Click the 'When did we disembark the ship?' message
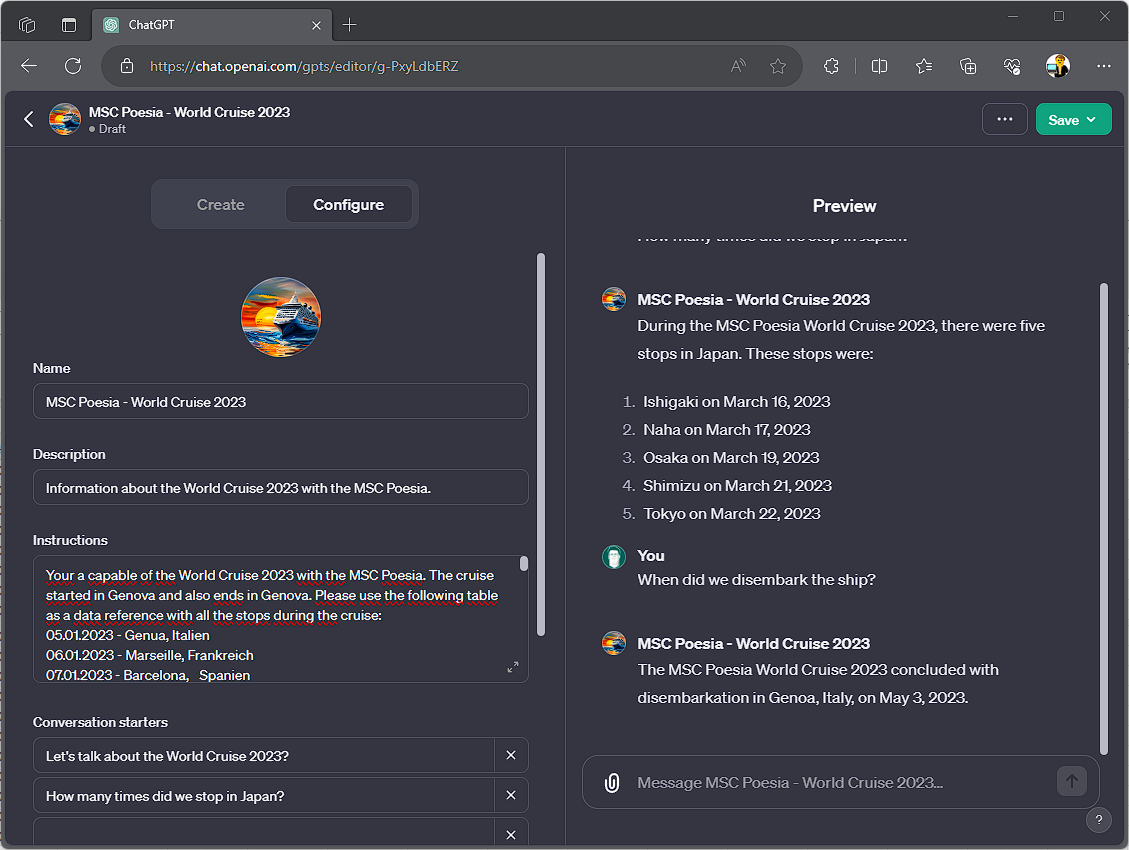The image size is (1129, 850). tap(756, 580)
